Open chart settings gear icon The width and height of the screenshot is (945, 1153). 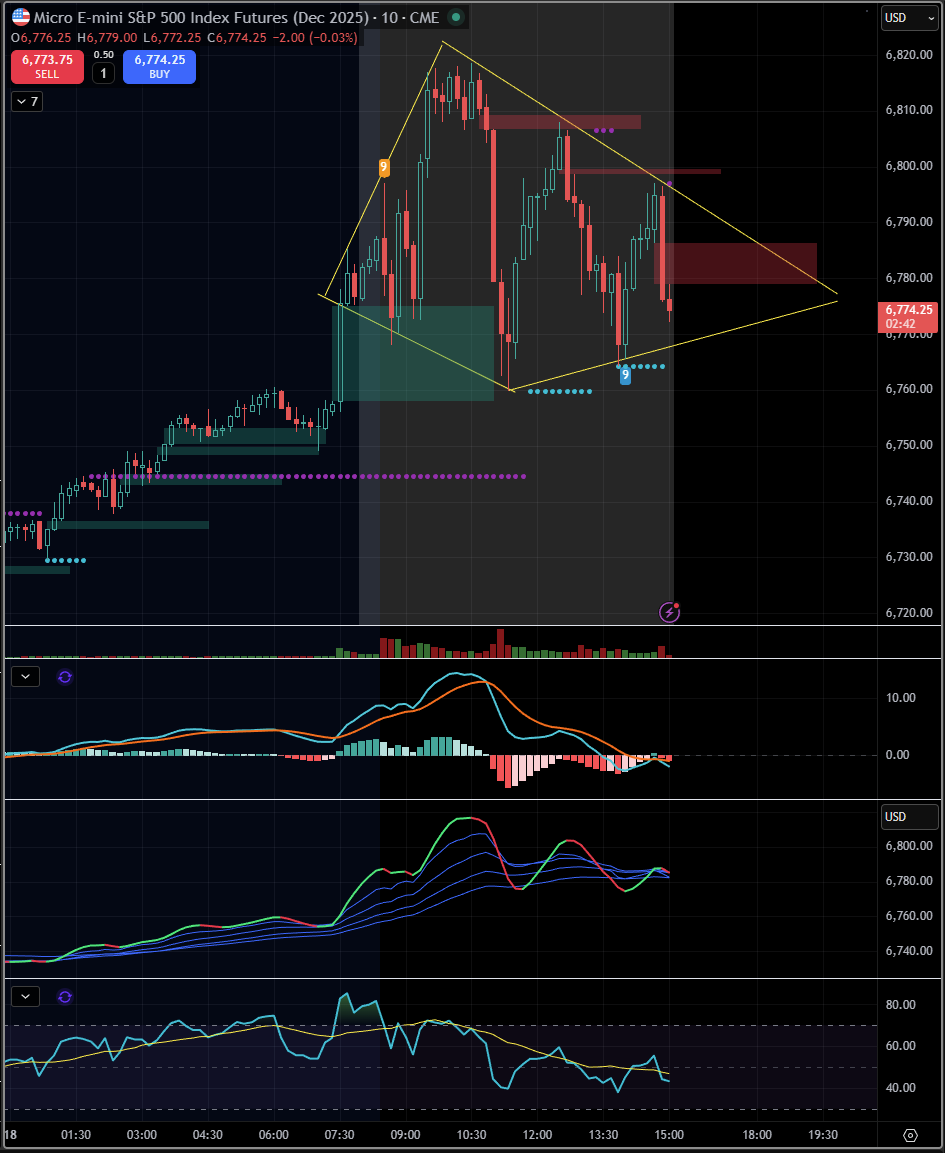pyautogui.click(x=910, y=1135)
